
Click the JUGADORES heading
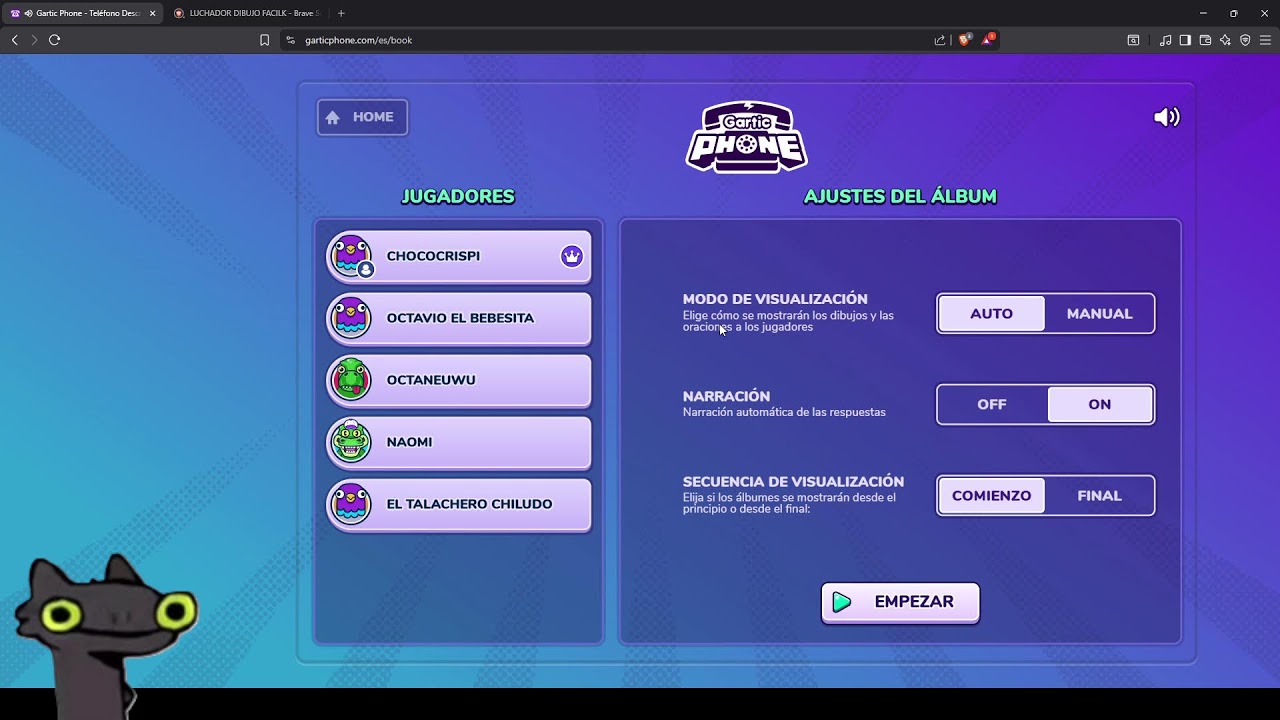click(458, 197)
